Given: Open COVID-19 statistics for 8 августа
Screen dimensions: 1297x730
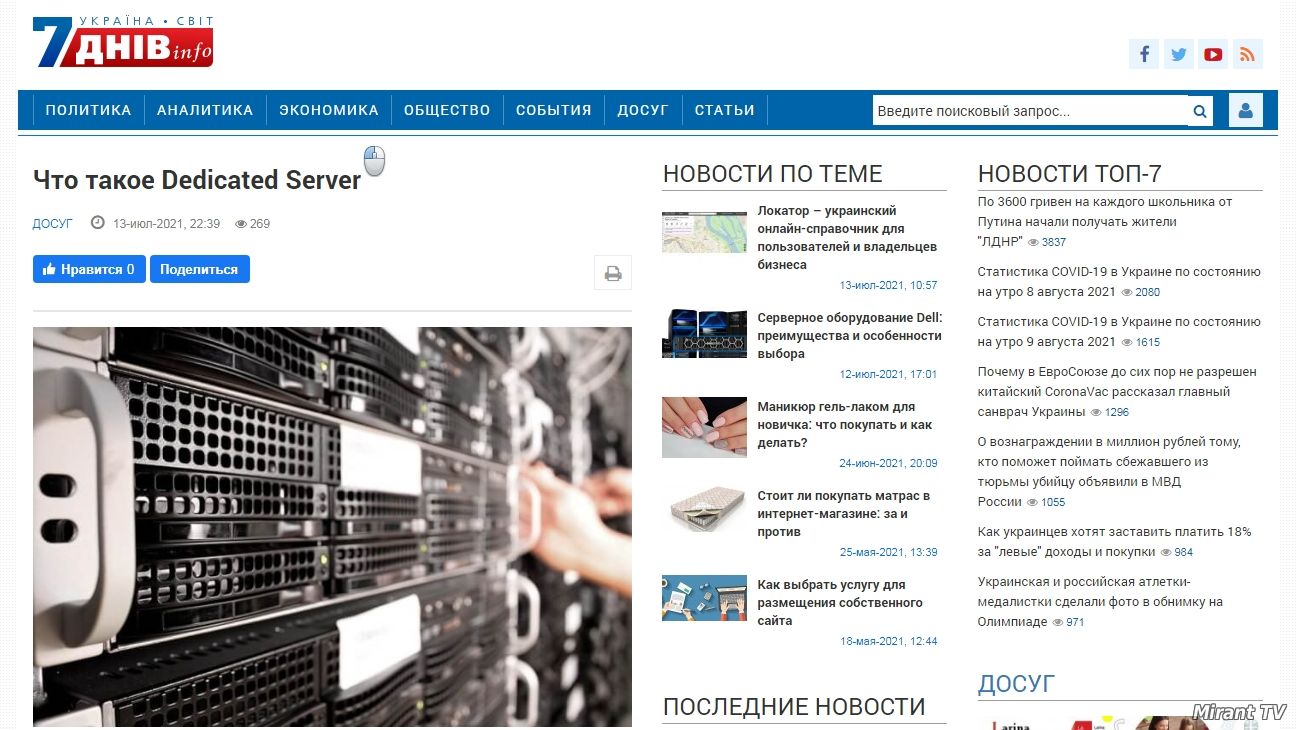Looking at the screenshot, I should tap(1119, 282).
